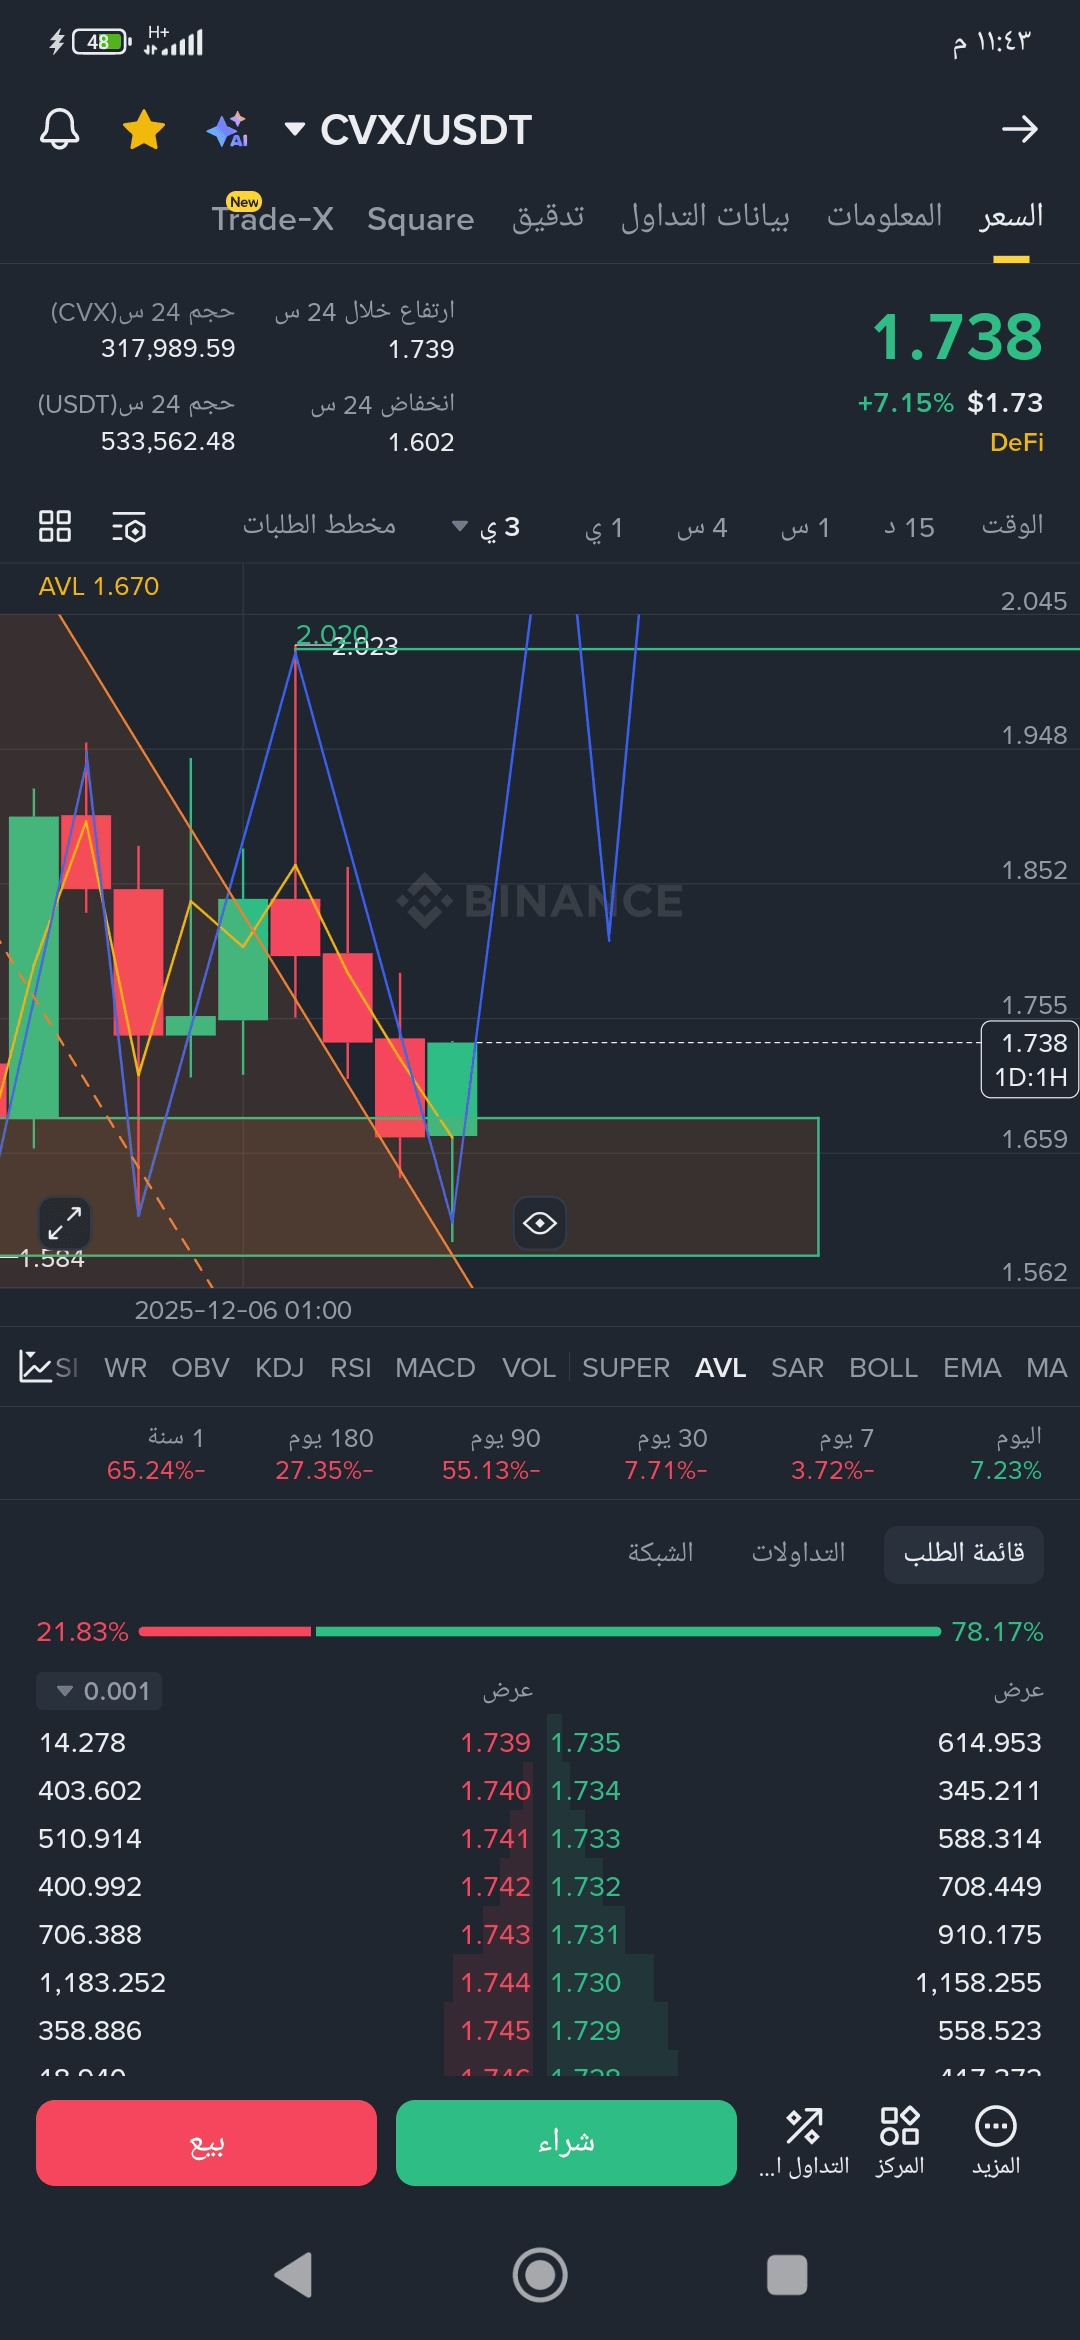Viewport: 1080px width, 2340px height.
Task: Select the السعر tab
Action: [1011, 216]
